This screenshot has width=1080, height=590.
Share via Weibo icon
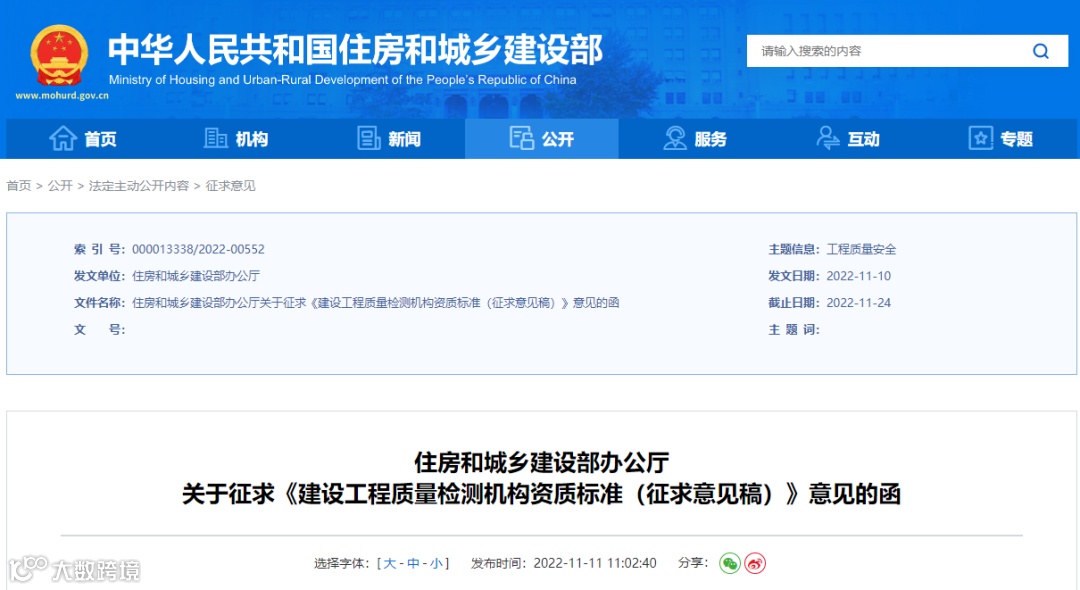755,563
